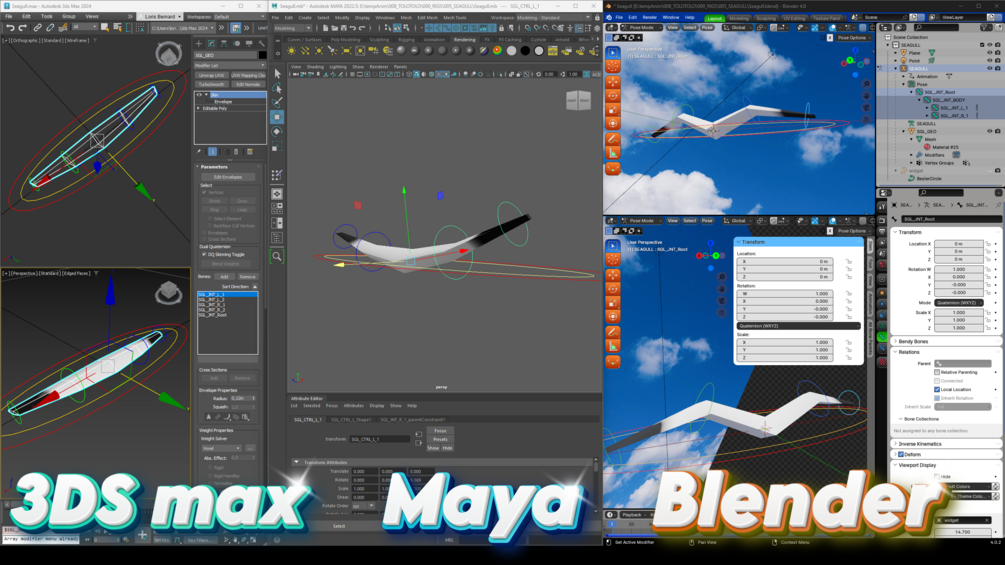The height and width of the screenshot is (565, 1005).
Task: Select the Maya arrow Select tool
Action: [277, 74]
